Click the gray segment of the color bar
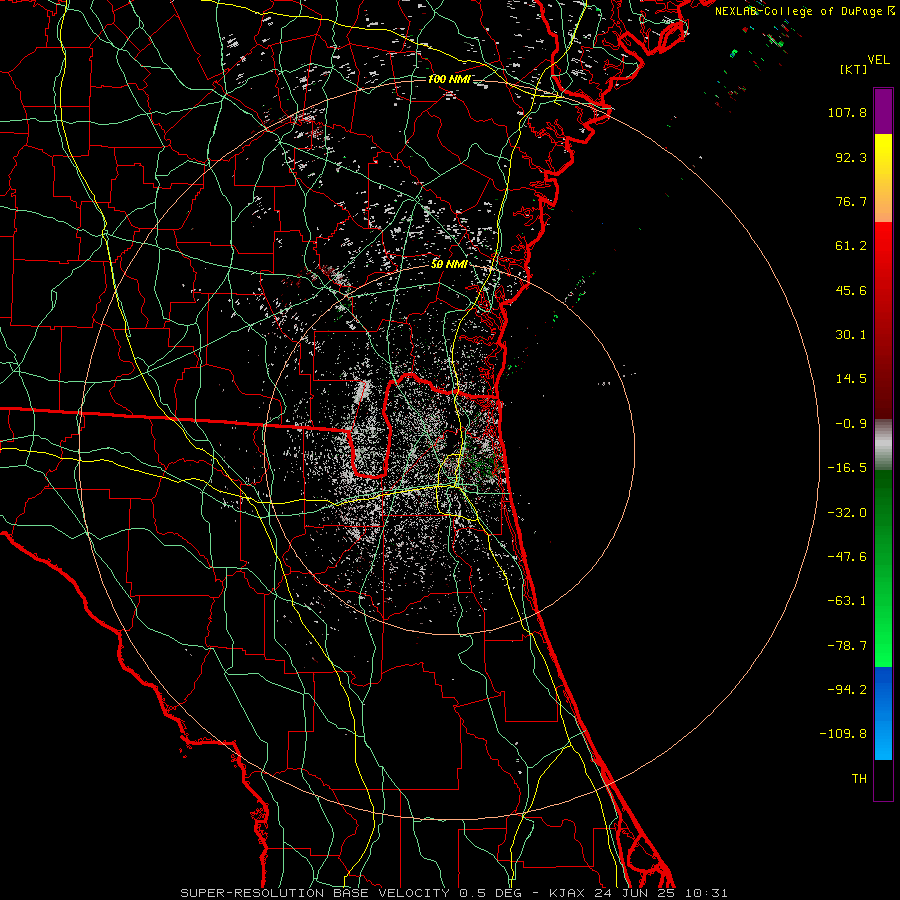The width and height of the screenshot is (900, 900). coord(883,444)
